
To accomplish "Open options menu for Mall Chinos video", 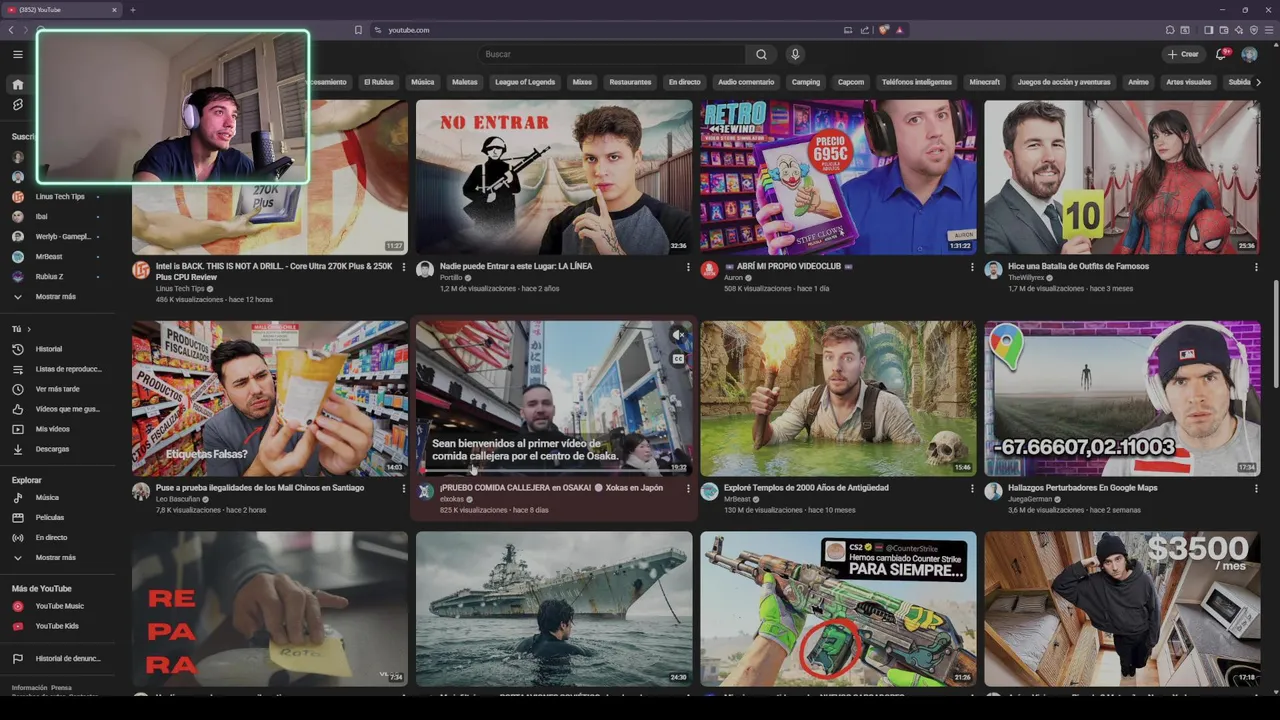I will point(404,488).
